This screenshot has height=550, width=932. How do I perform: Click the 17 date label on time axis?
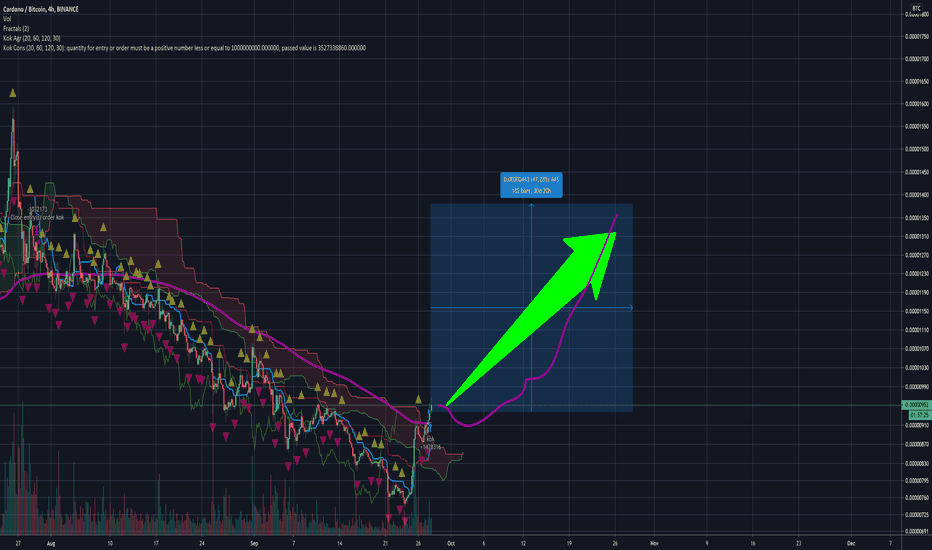click(x=156, y=543)
